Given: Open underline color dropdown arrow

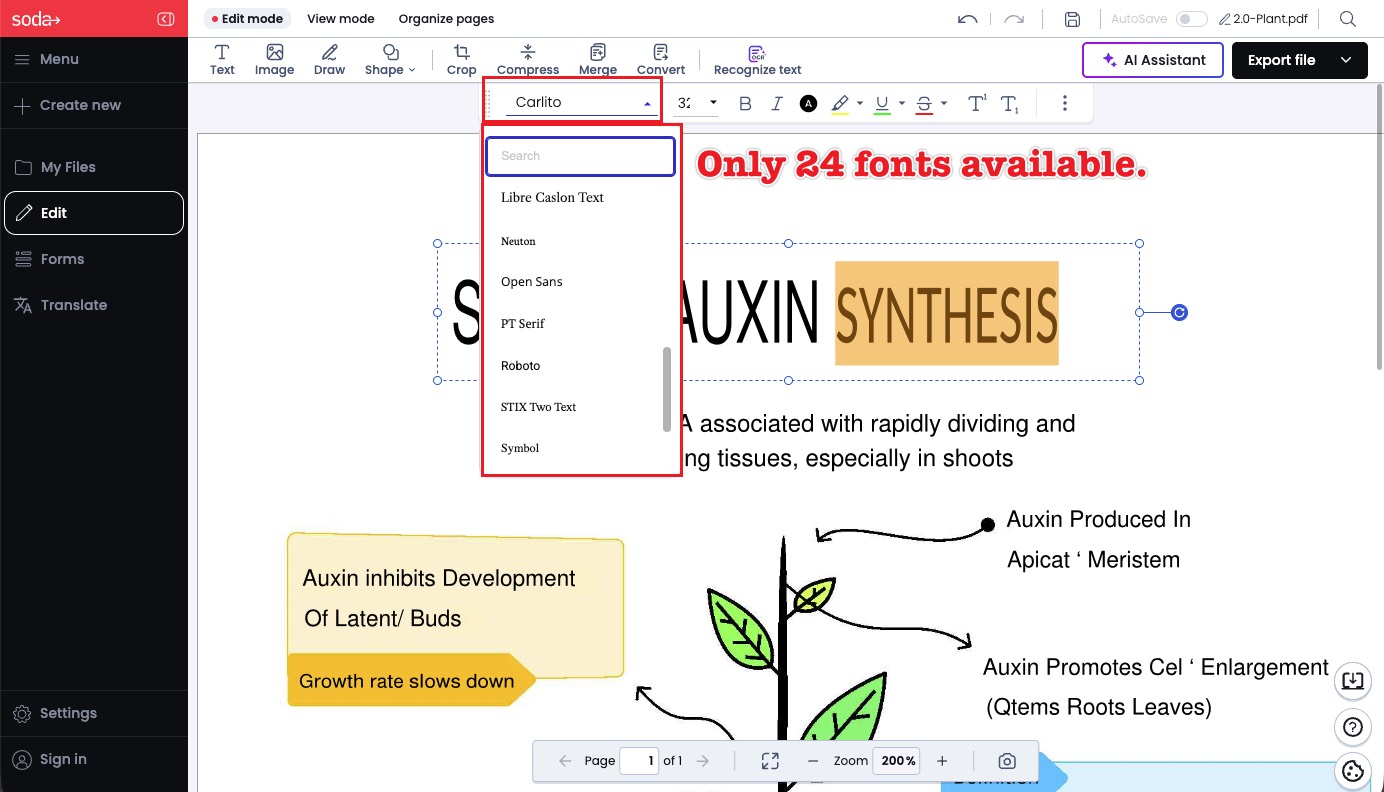Looking at the screenshot, I should (902, 103).
